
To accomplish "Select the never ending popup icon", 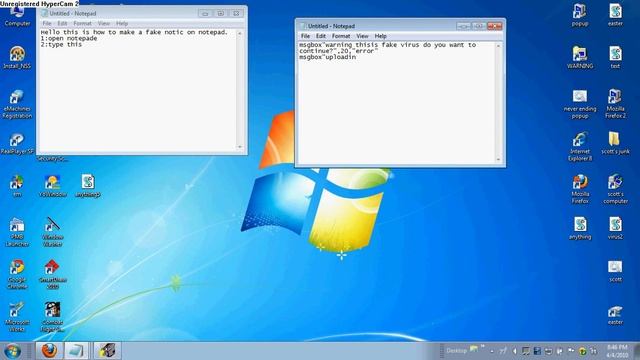I will 580,104.
